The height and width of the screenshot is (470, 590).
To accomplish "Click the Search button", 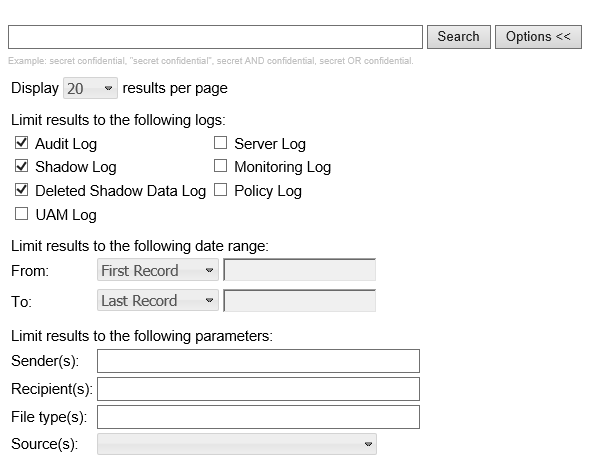I will pos(459,37).
